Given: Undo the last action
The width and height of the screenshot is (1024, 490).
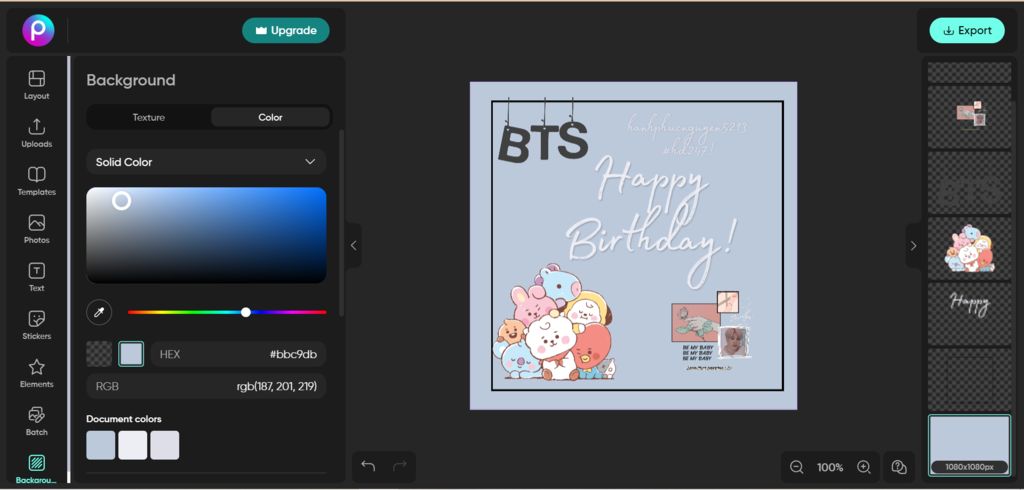Looking at the screenshot, I should pos(368,466).
